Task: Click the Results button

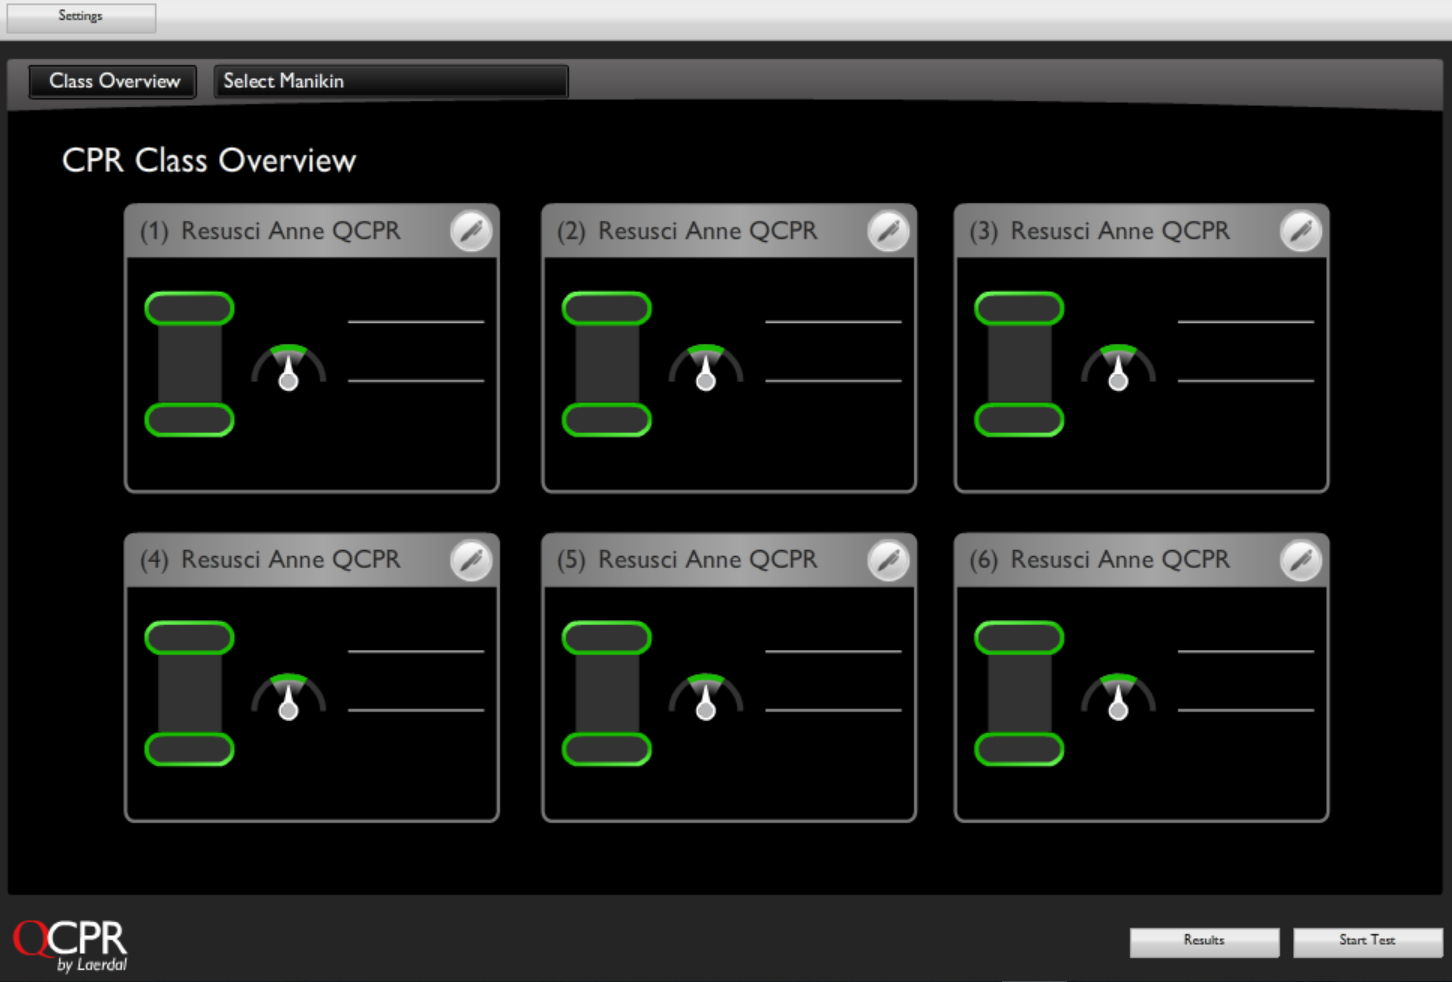Action: tap(1204, 941)
